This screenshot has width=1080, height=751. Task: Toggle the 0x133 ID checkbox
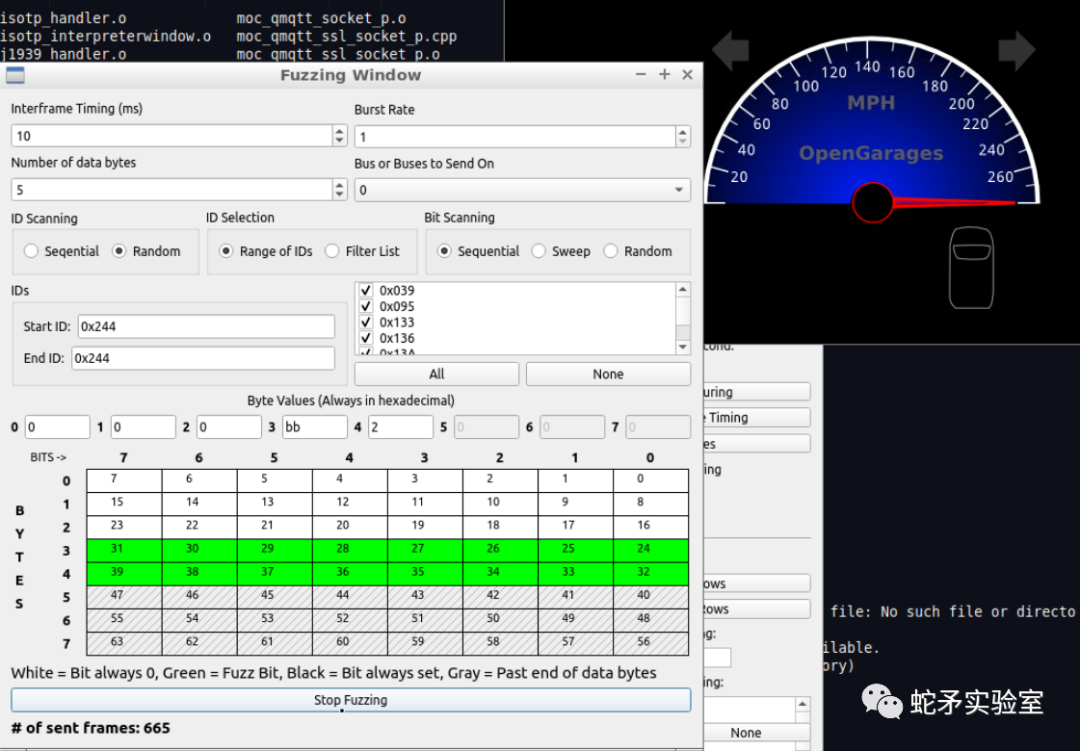coord(366,323)
